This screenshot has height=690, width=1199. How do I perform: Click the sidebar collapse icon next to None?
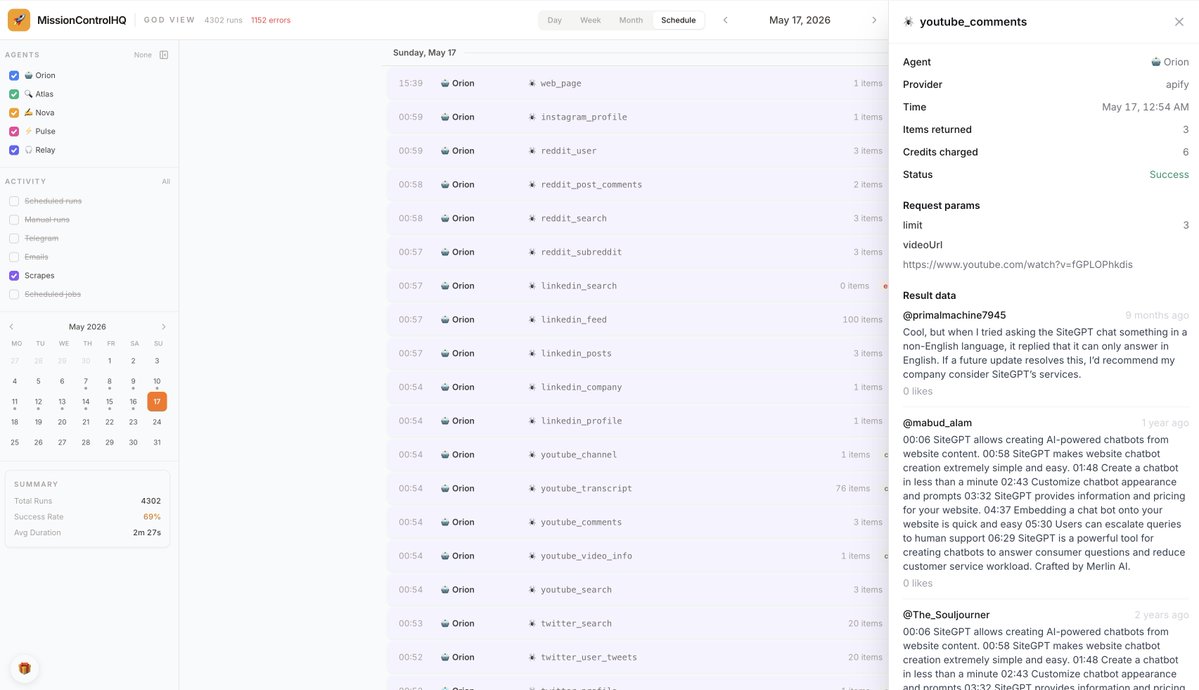164,55
